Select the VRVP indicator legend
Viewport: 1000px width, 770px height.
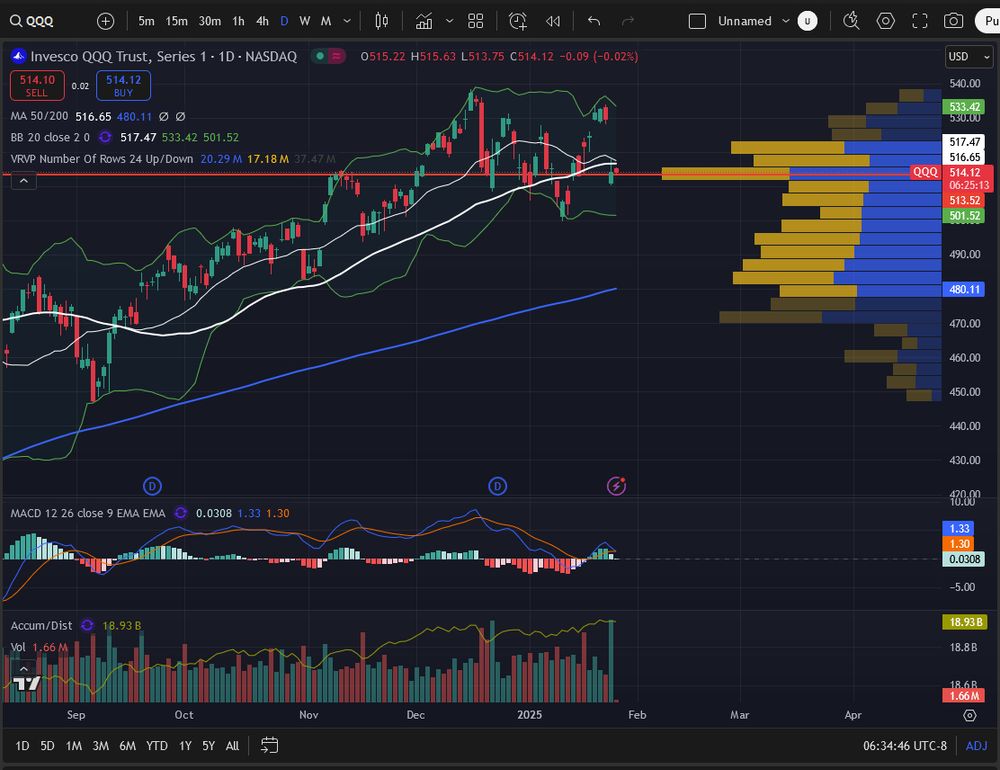[x=101, y=159]
